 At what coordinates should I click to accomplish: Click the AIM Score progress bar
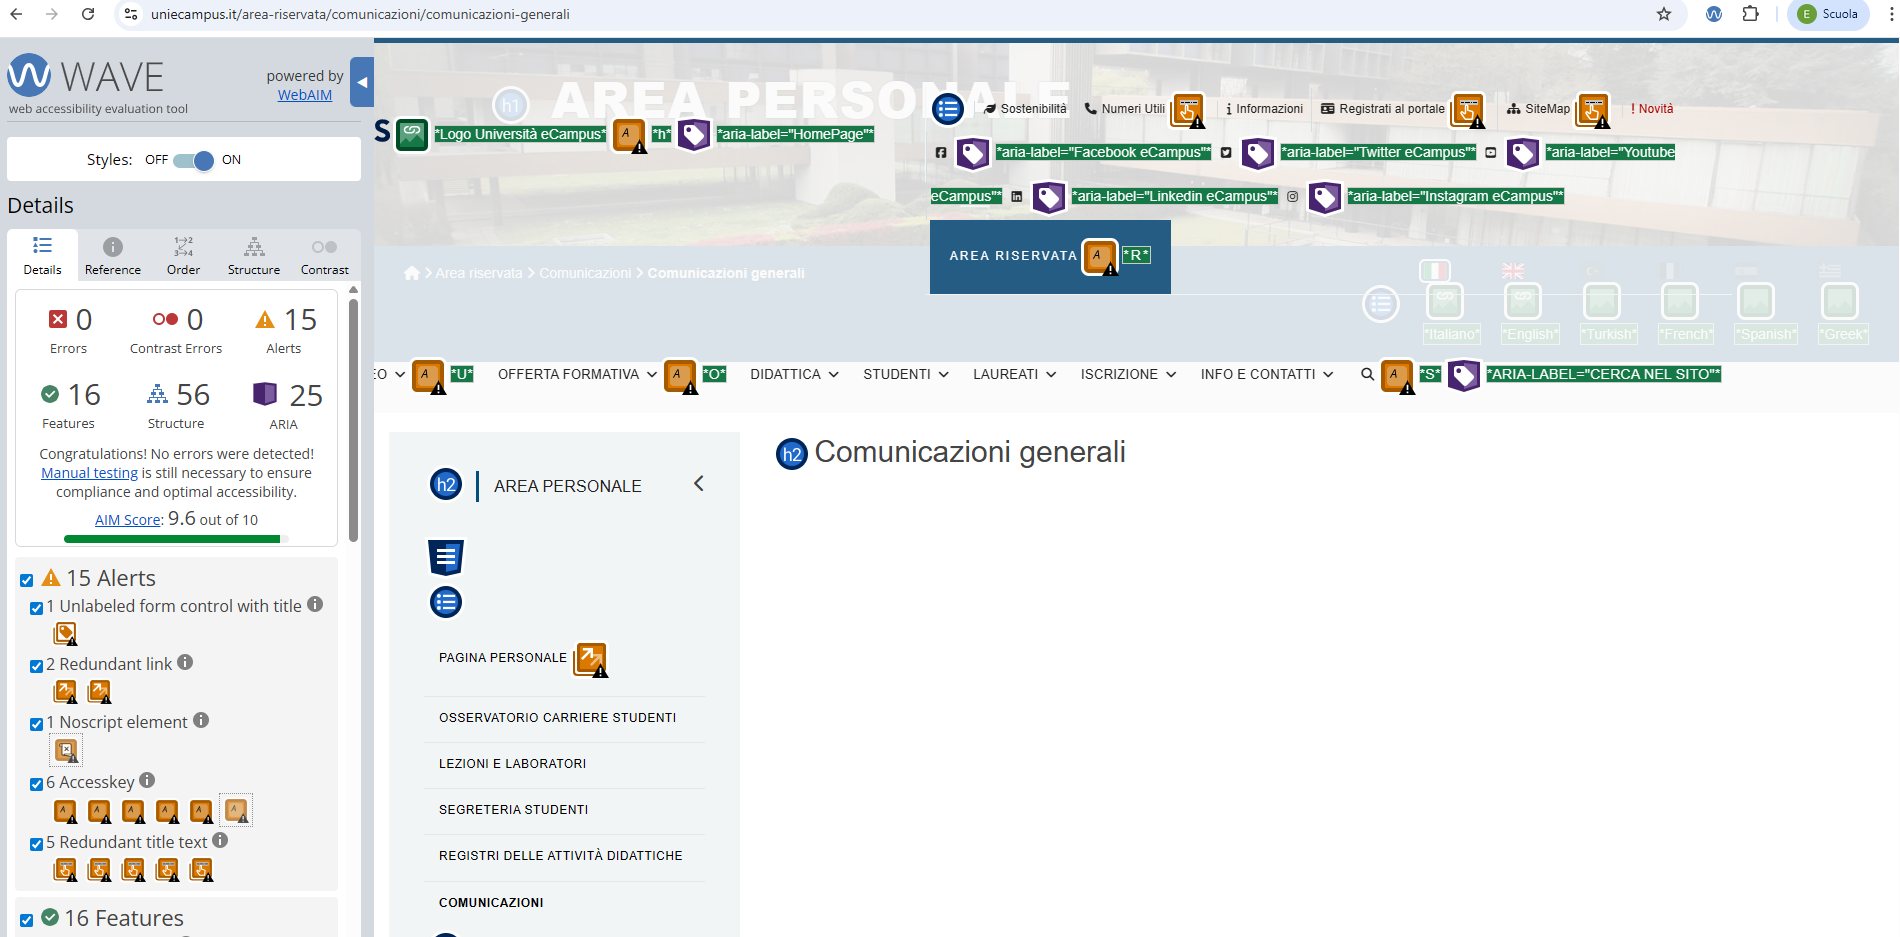click(x=176, y=539)
